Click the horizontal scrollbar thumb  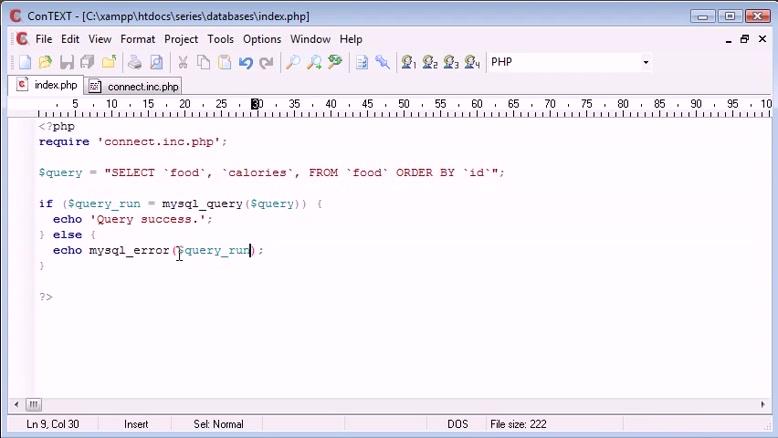33,405
